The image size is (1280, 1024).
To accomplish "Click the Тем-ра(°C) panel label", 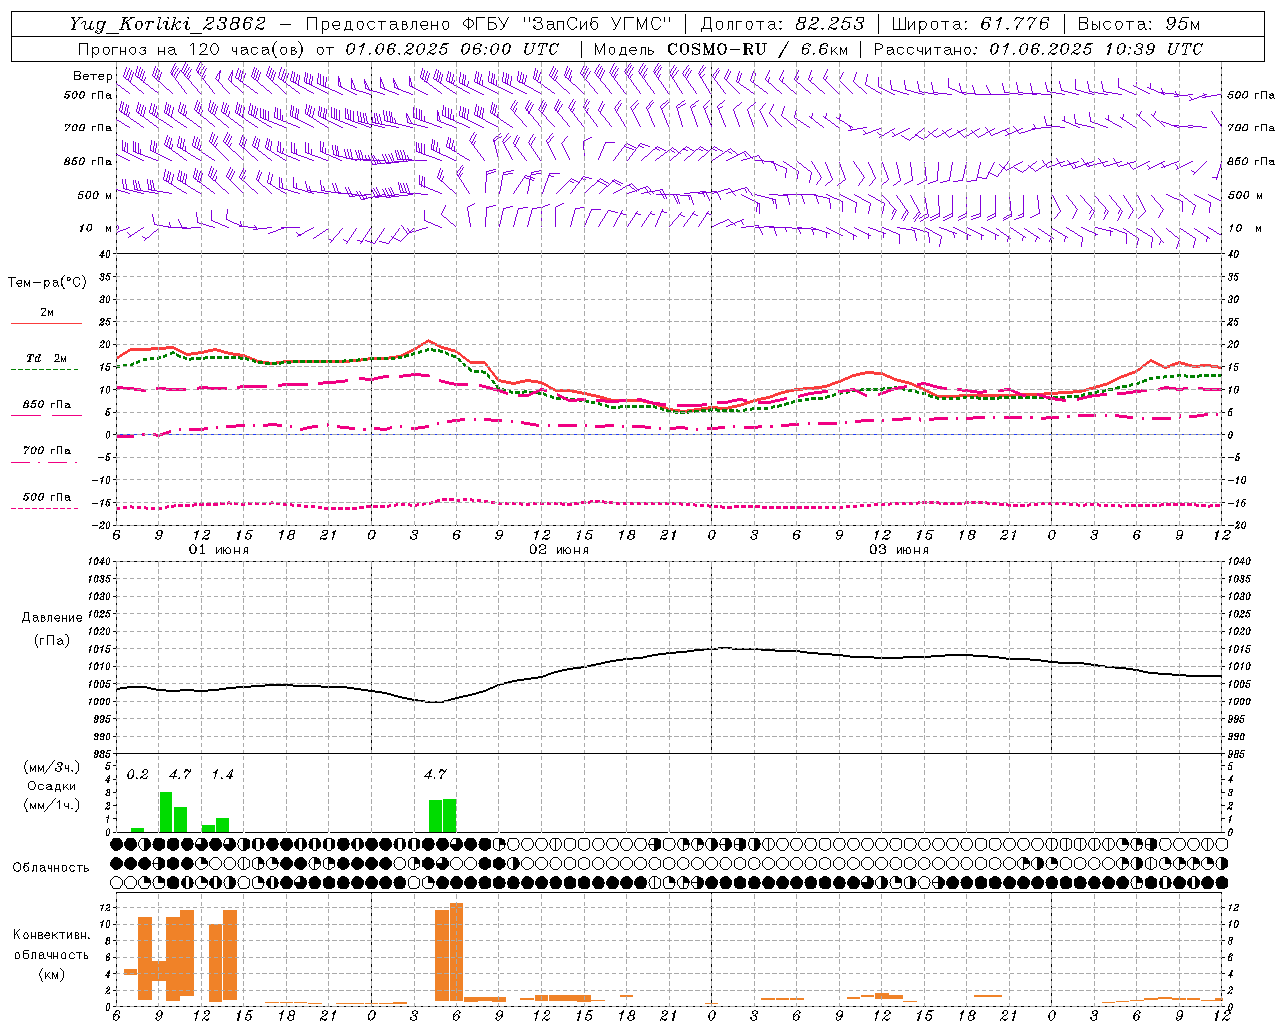I will click(47, 283).
